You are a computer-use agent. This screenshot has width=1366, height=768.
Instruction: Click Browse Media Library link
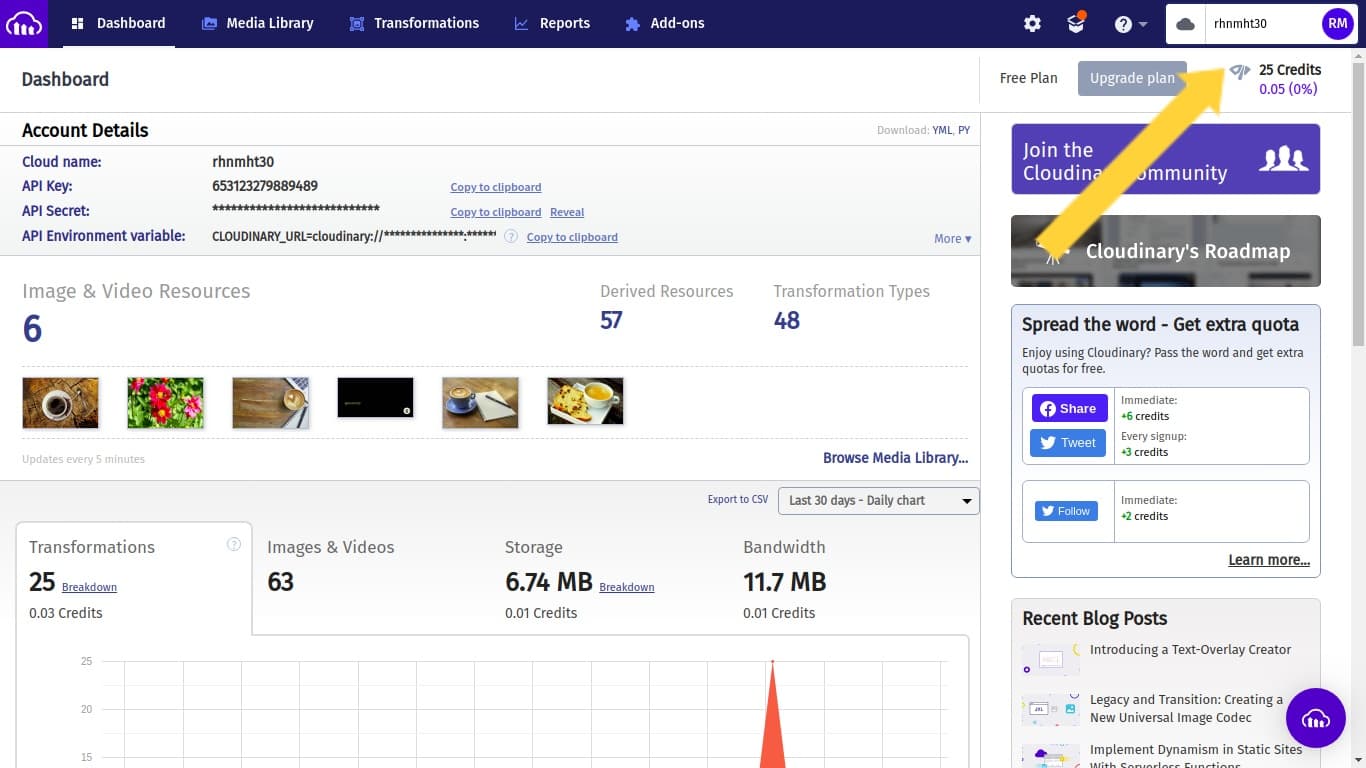pyautogui.click(x=895, y=457)
